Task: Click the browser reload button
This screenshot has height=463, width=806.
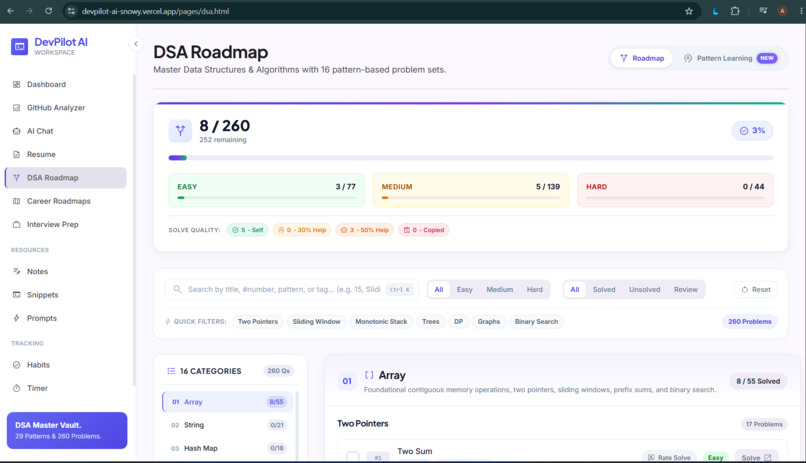Action: click(48, 11)
